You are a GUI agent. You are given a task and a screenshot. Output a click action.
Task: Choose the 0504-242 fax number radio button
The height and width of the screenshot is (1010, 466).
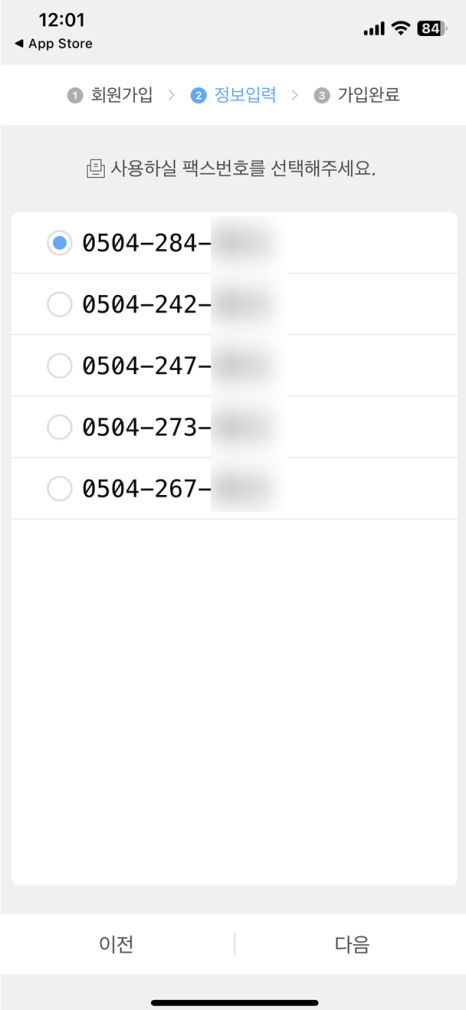59,304
